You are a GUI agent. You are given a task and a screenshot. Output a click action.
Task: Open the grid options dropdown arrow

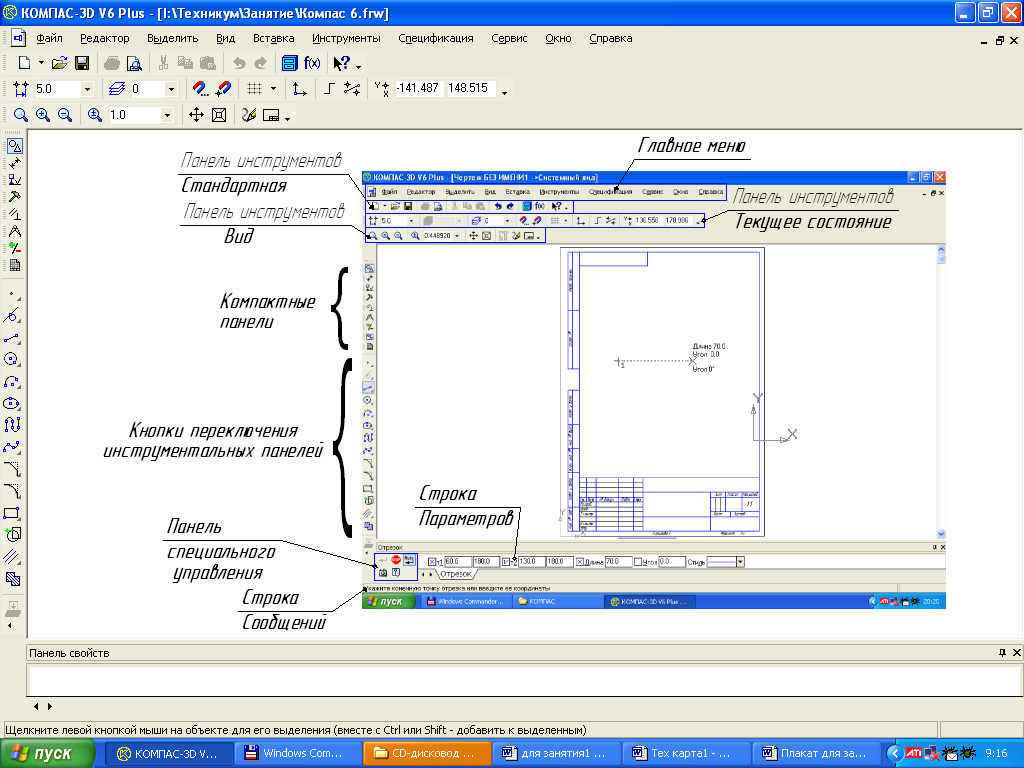pos(273,89)
